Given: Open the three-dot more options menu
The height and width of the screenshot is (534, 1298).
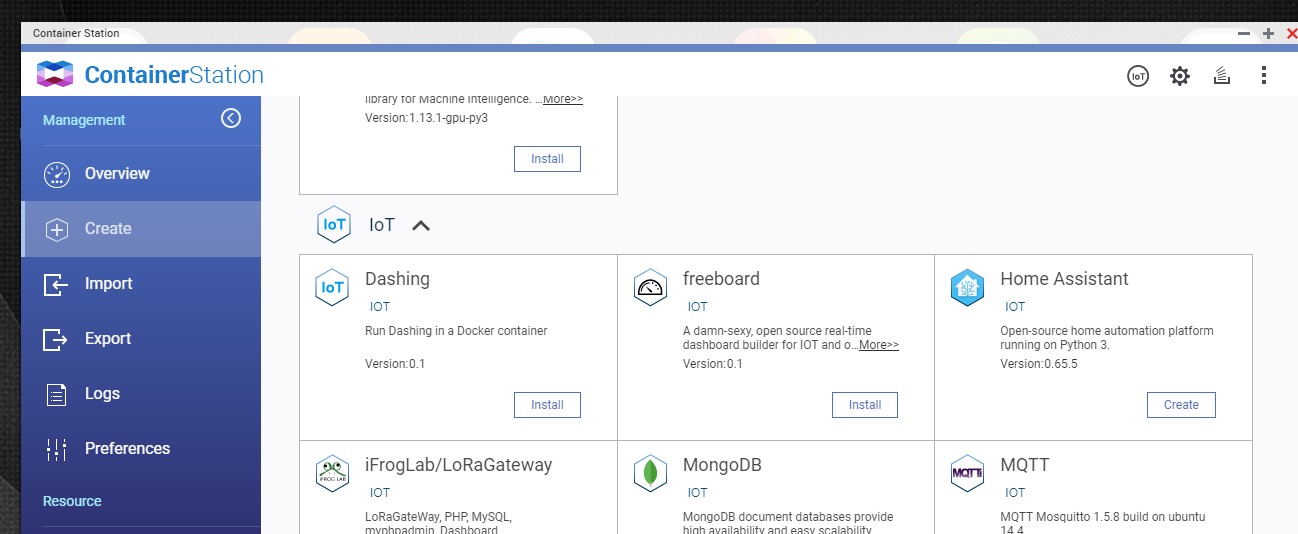Looking at the screenshot, I should pos(1264,75).
